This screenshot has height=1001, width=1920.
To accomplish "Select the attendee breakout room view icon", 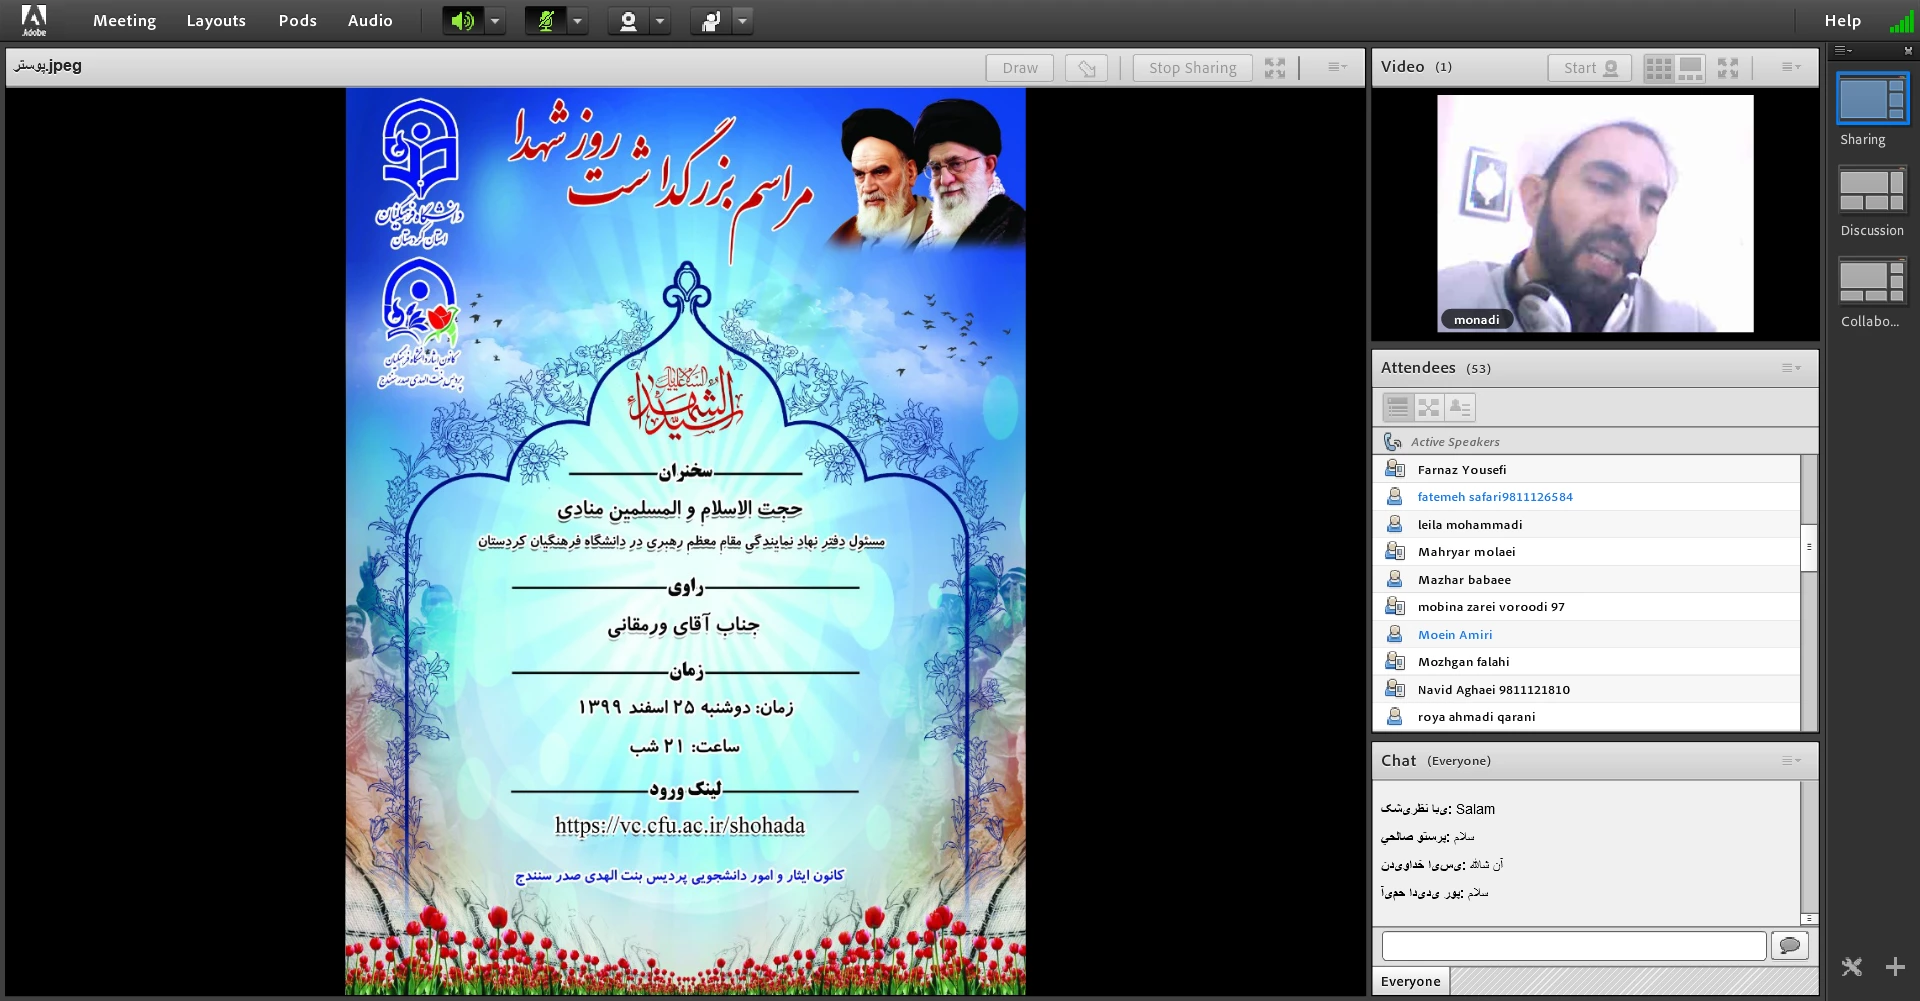I will pyautogui.click(x=1429, y=407).
